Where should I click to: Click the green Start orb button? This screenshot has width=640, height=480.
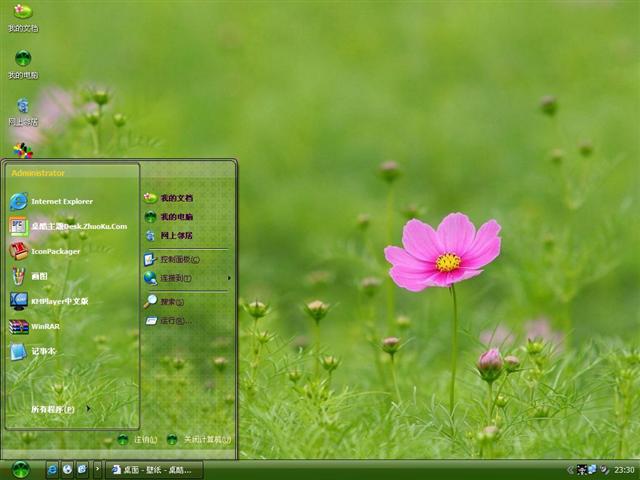20,469
